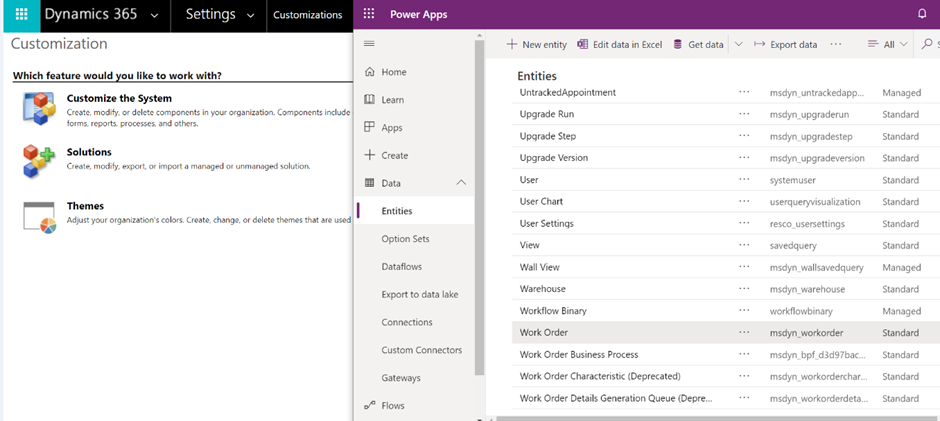Open the Get data dropdown arrow
940x421 pixels.
(x=739, y=44)
